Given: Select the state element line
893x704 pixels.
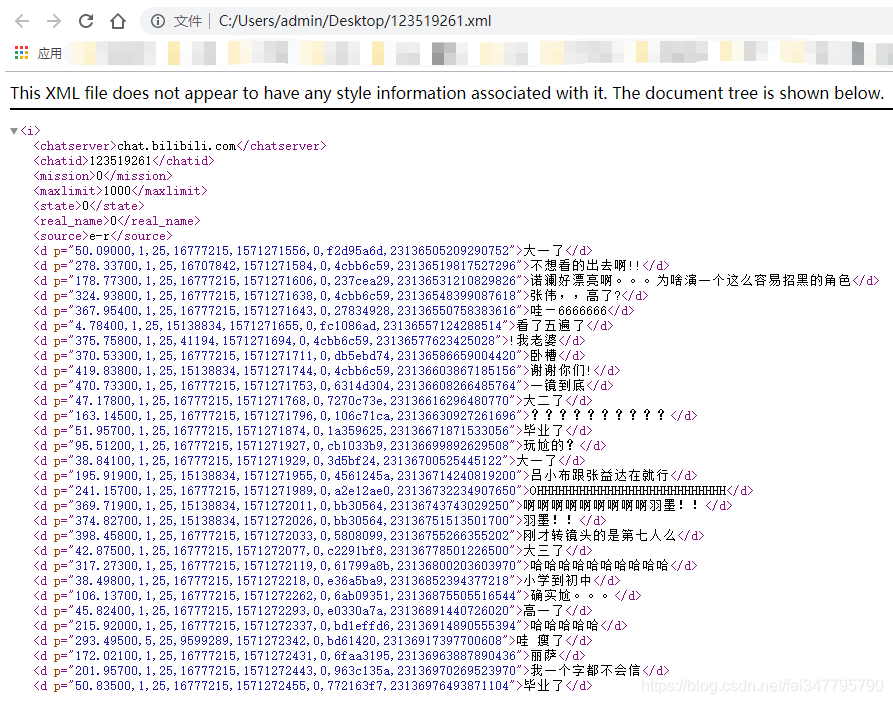Looking at the screenshot, I should point(89,206).
